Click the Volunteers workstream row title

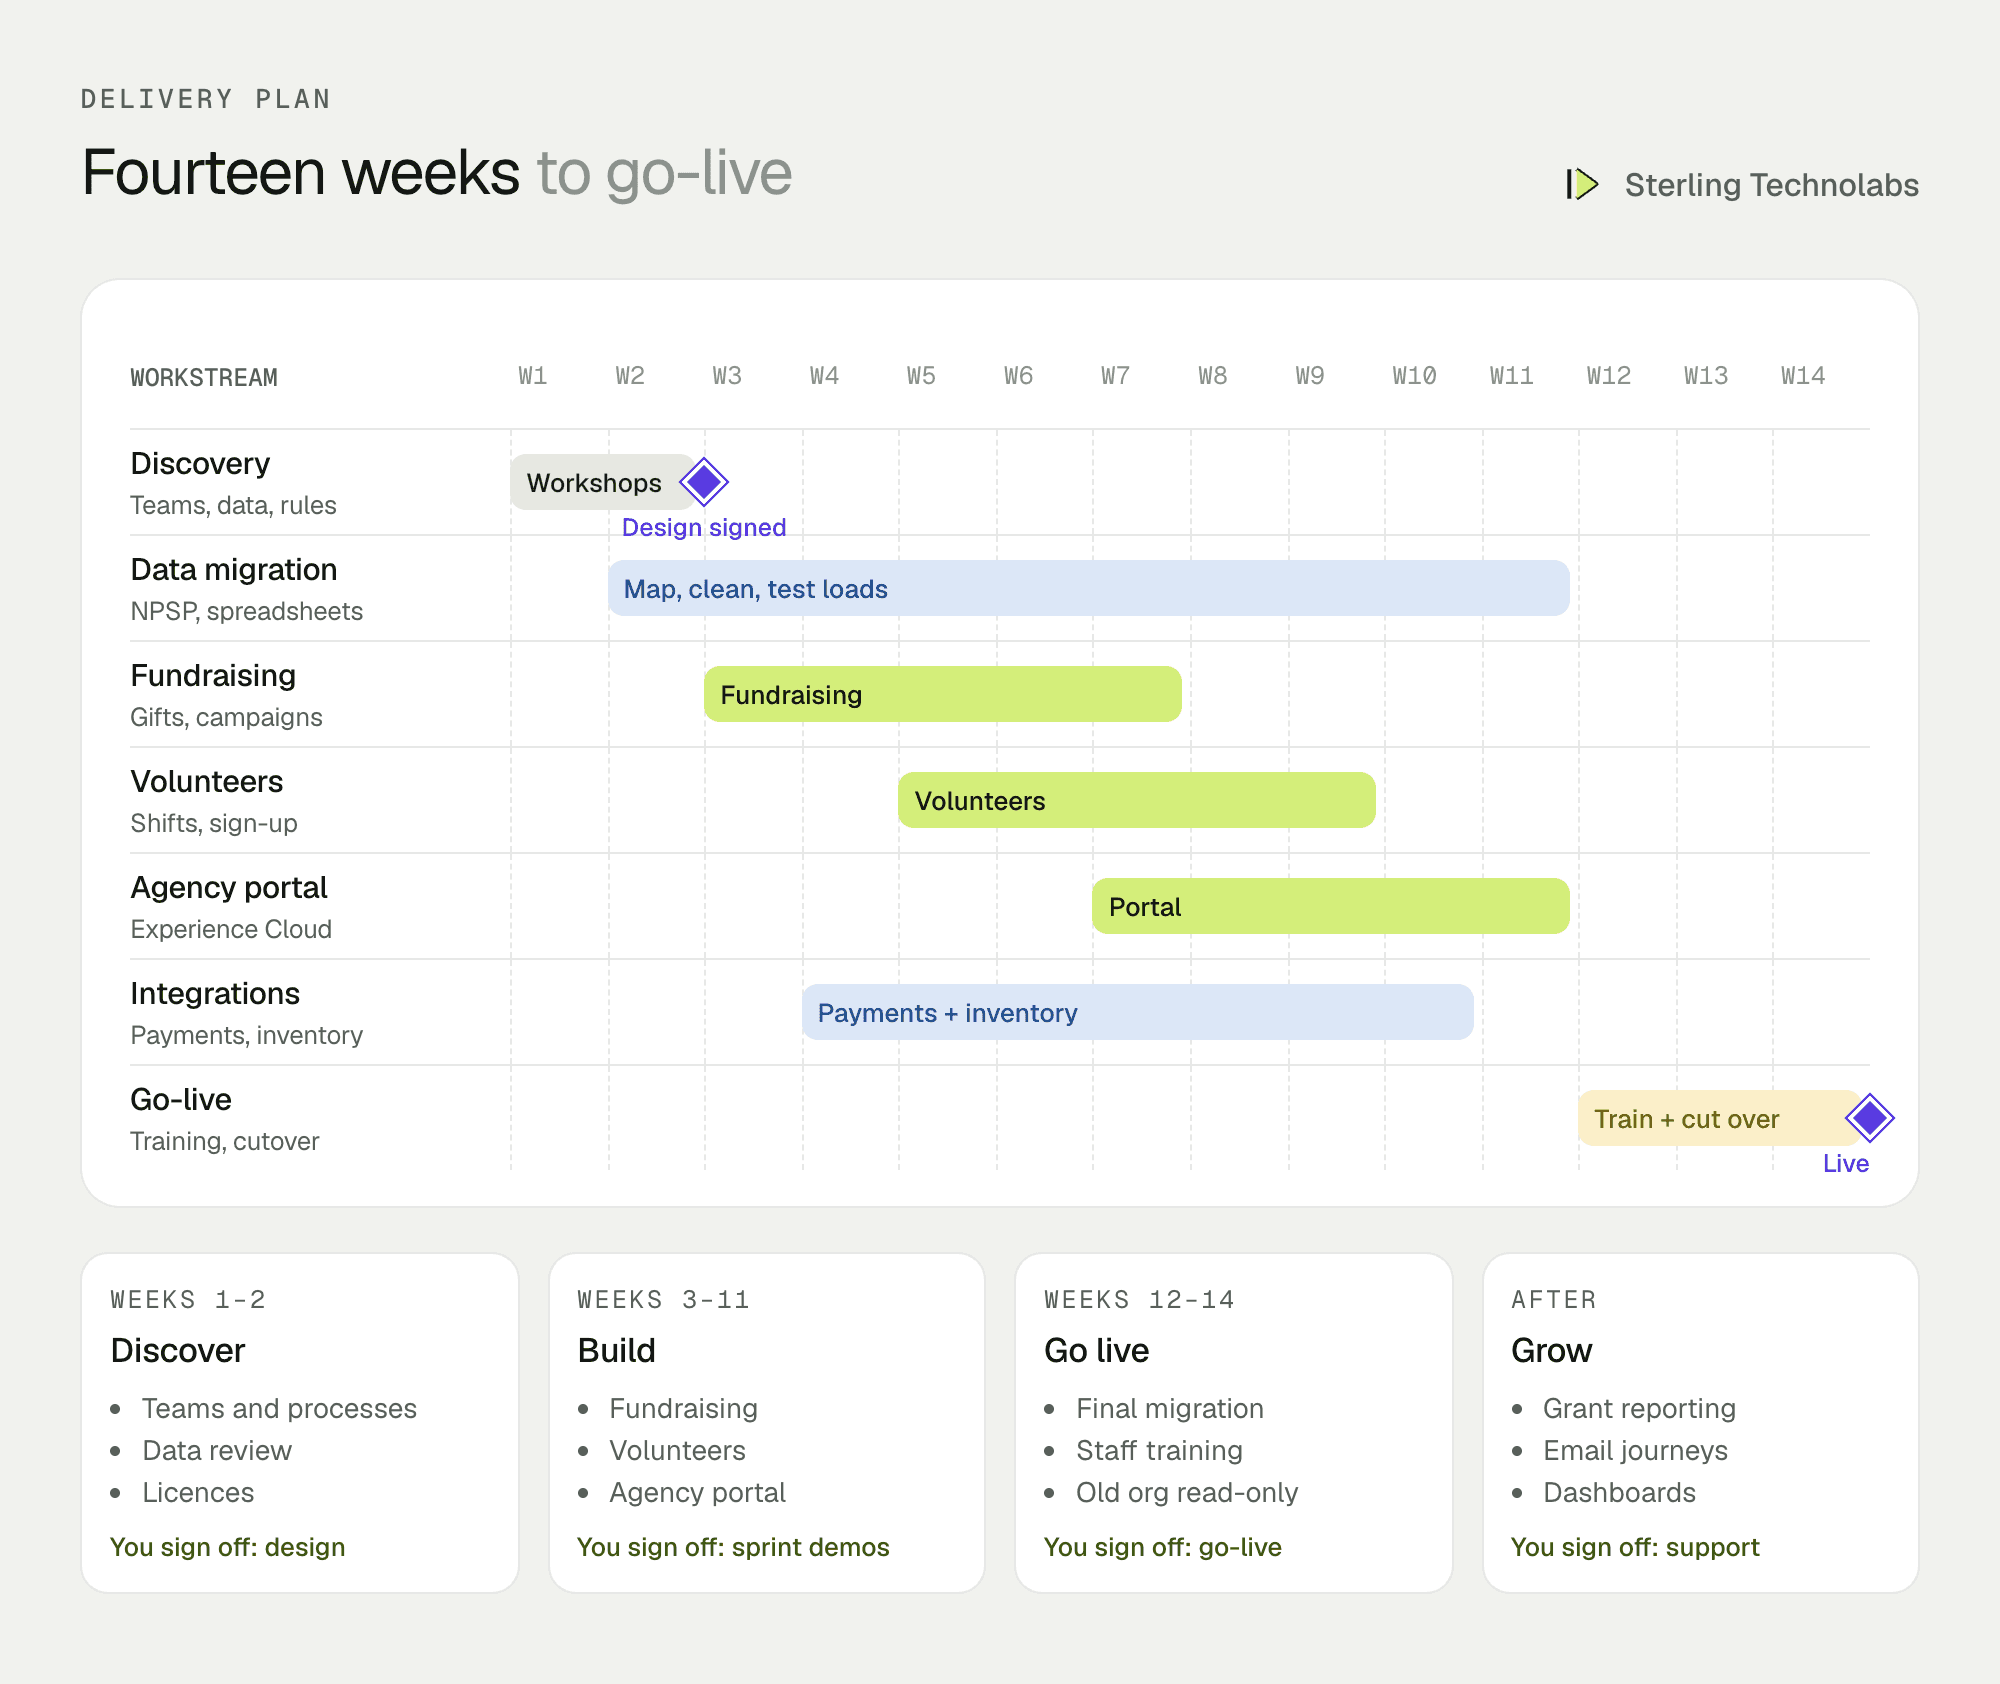click(x=207, y=781)
